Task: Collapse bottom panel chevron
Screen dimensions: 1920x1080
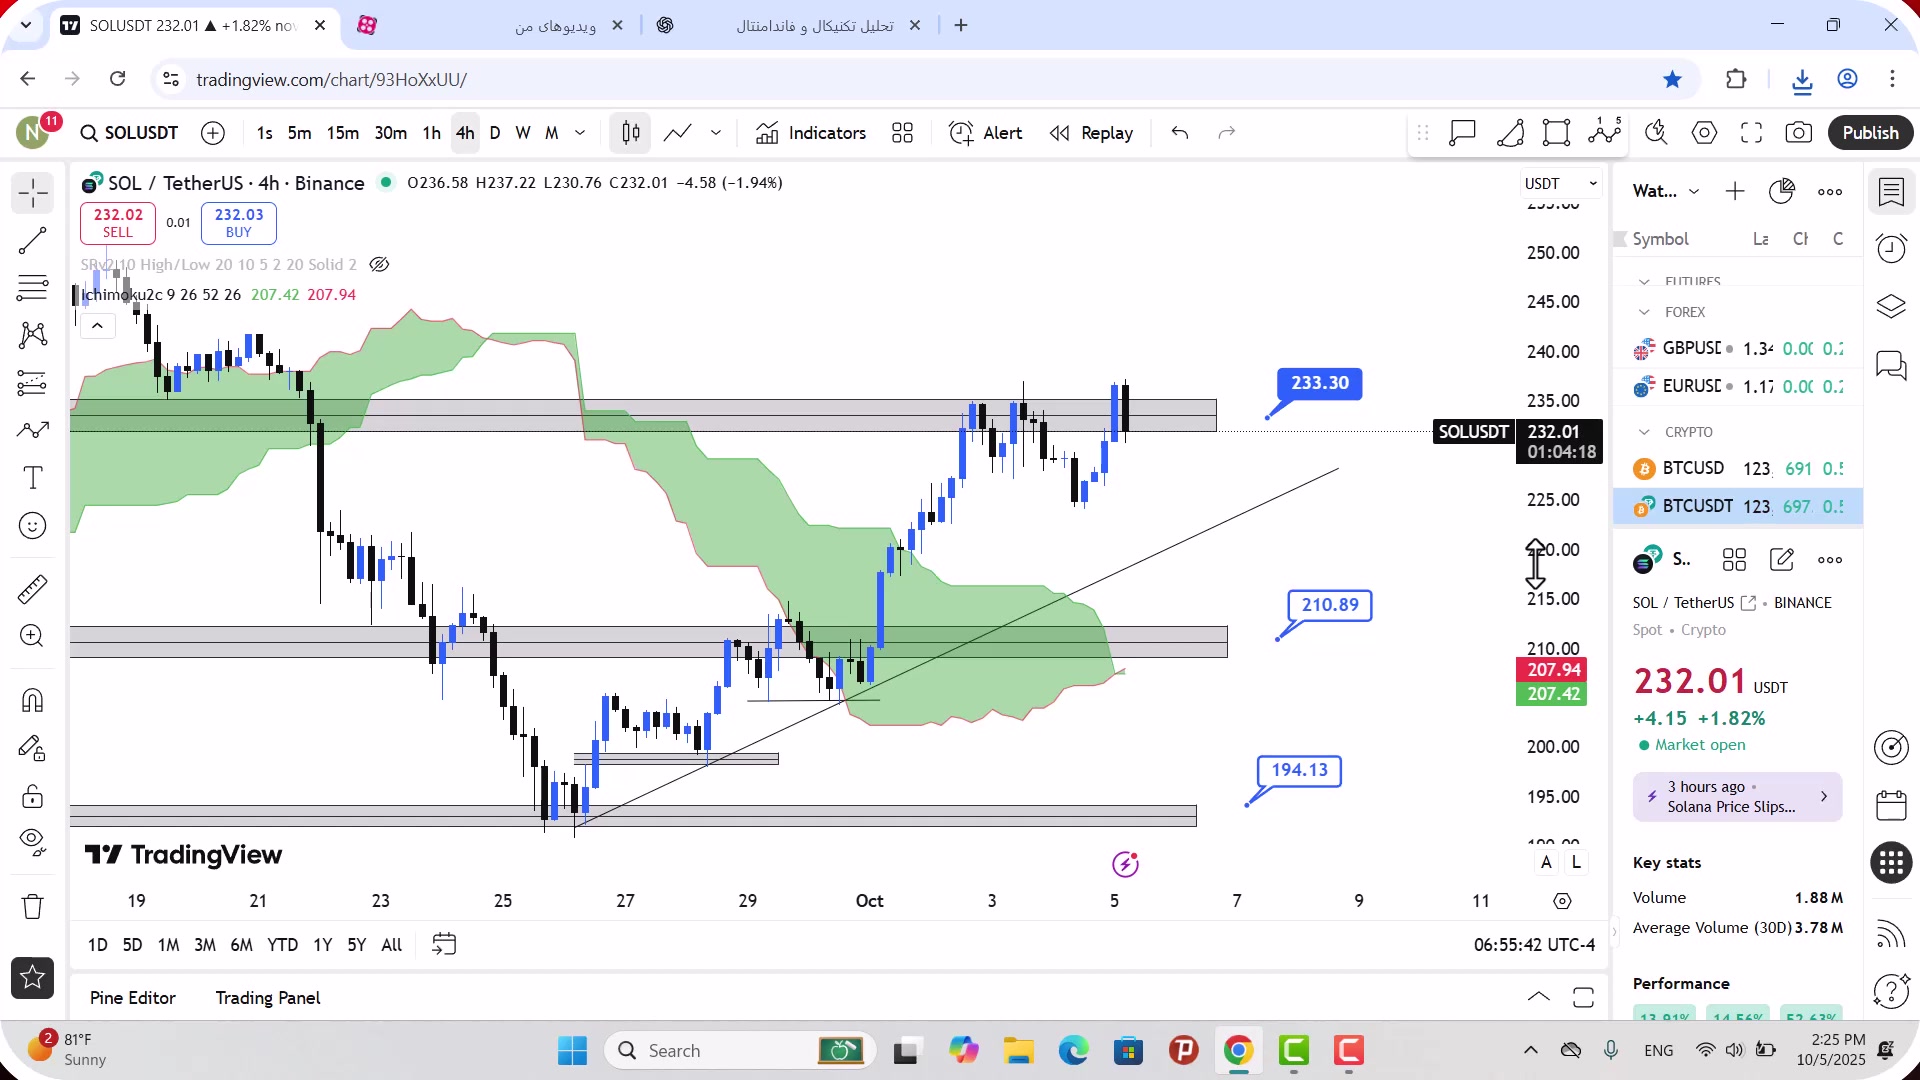Action: (1539, 997)
